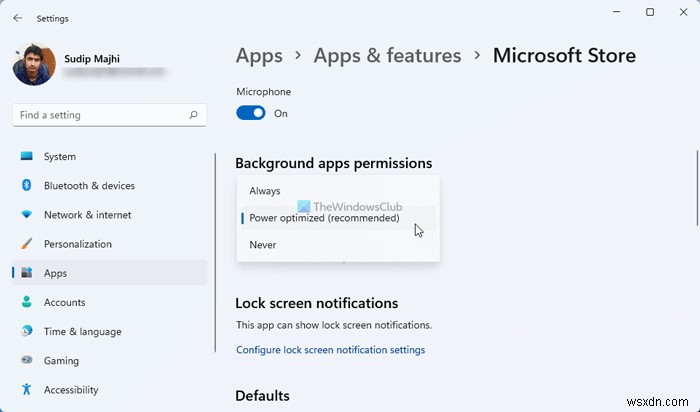Go to Apps breadcrumb
This screenshot has height=412, width=700.
click(259, 56)
